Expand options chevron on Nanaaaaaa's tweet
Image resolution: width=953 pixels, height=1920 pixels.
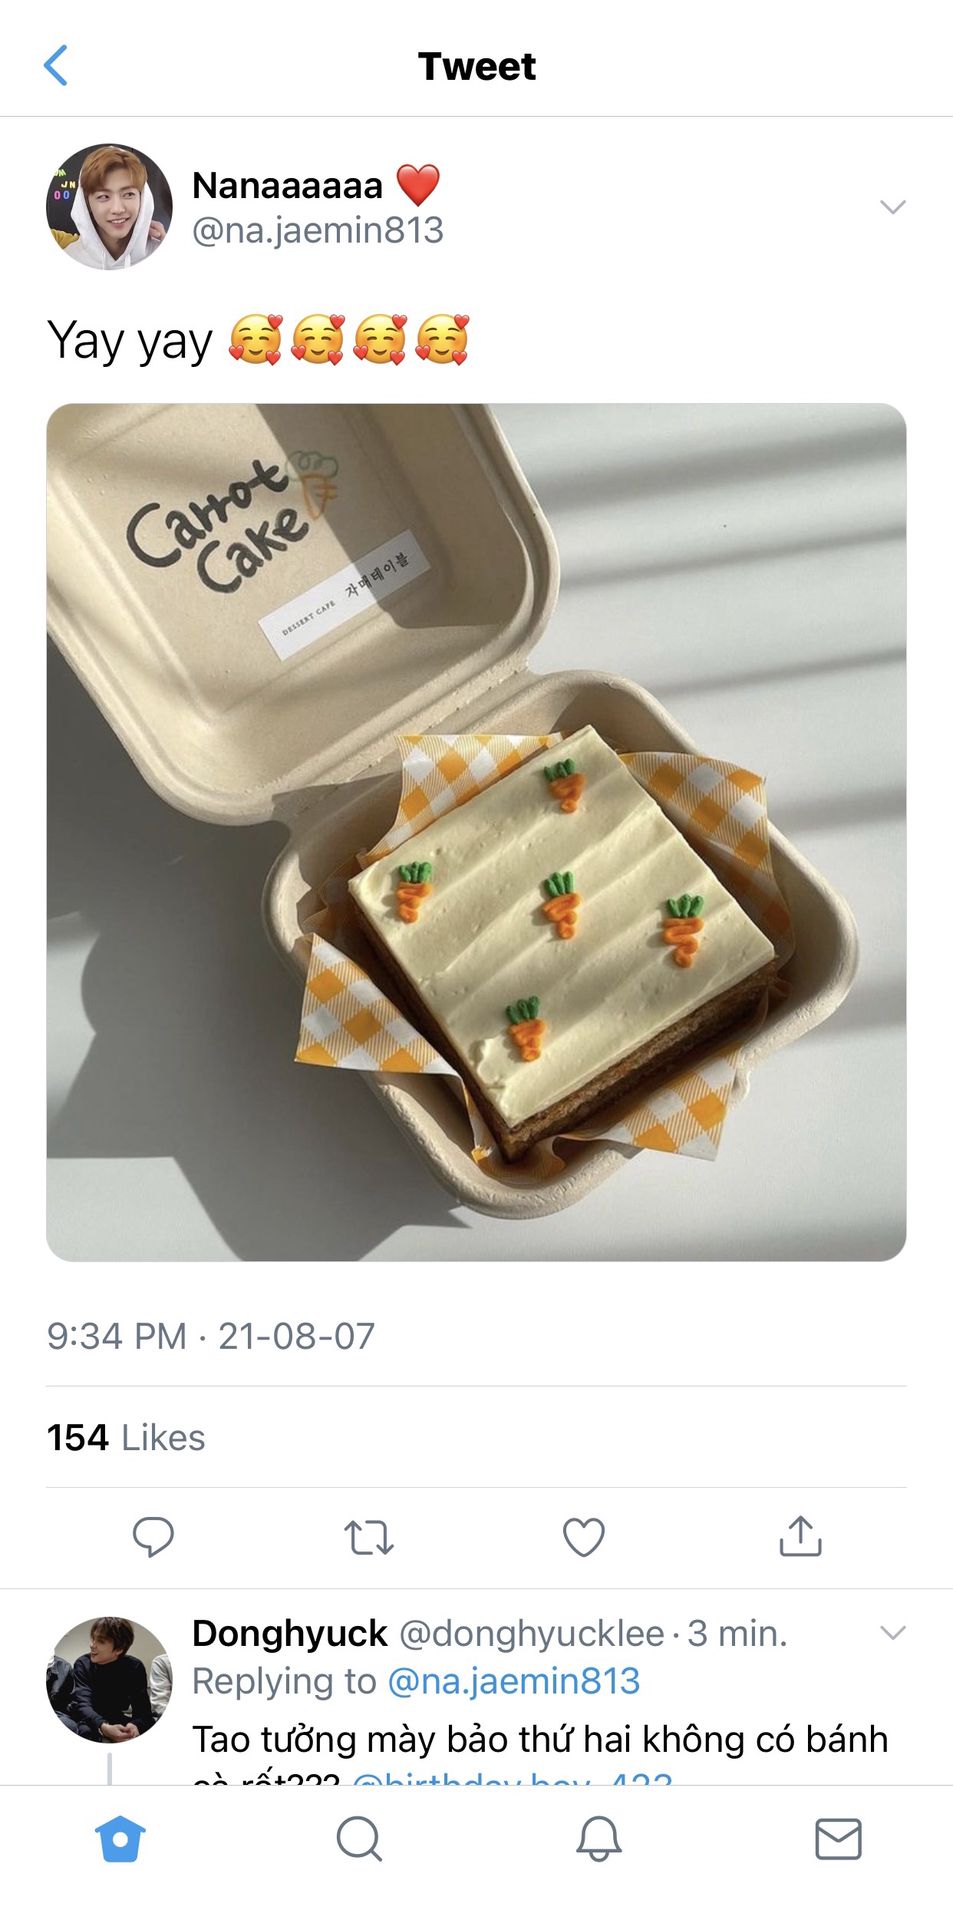click(892, 207)
